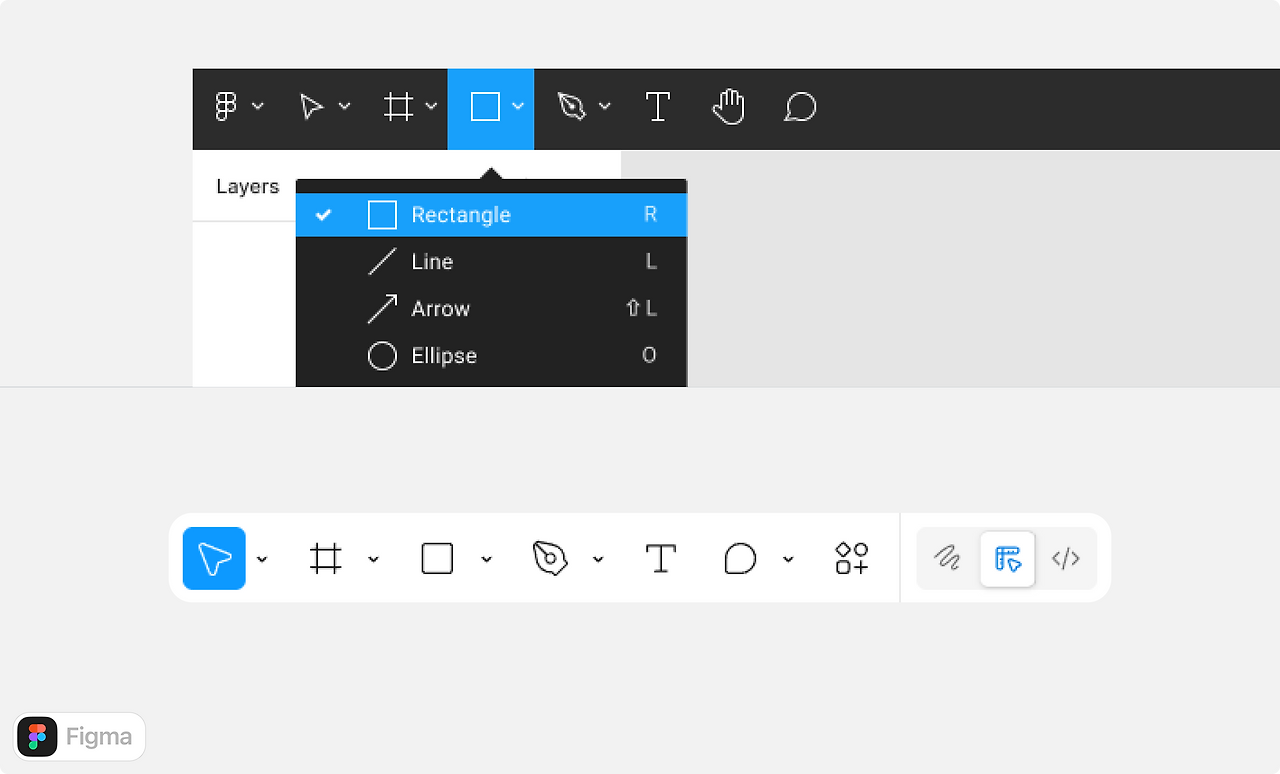Choose Line from the shape tools menu

tap(491, 262)
